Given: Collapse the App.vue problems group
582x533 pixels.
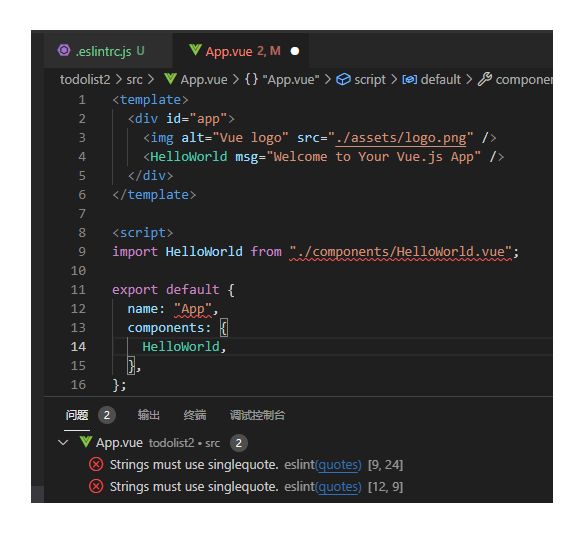Looking at the screenshot, I should coord(63,442).
